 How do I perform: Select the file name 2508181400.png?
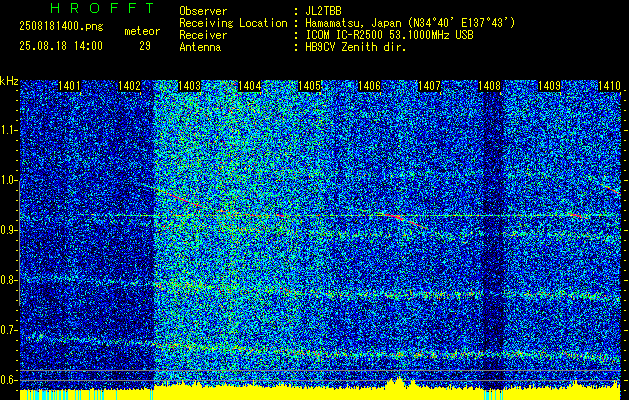tap(61, 26)
